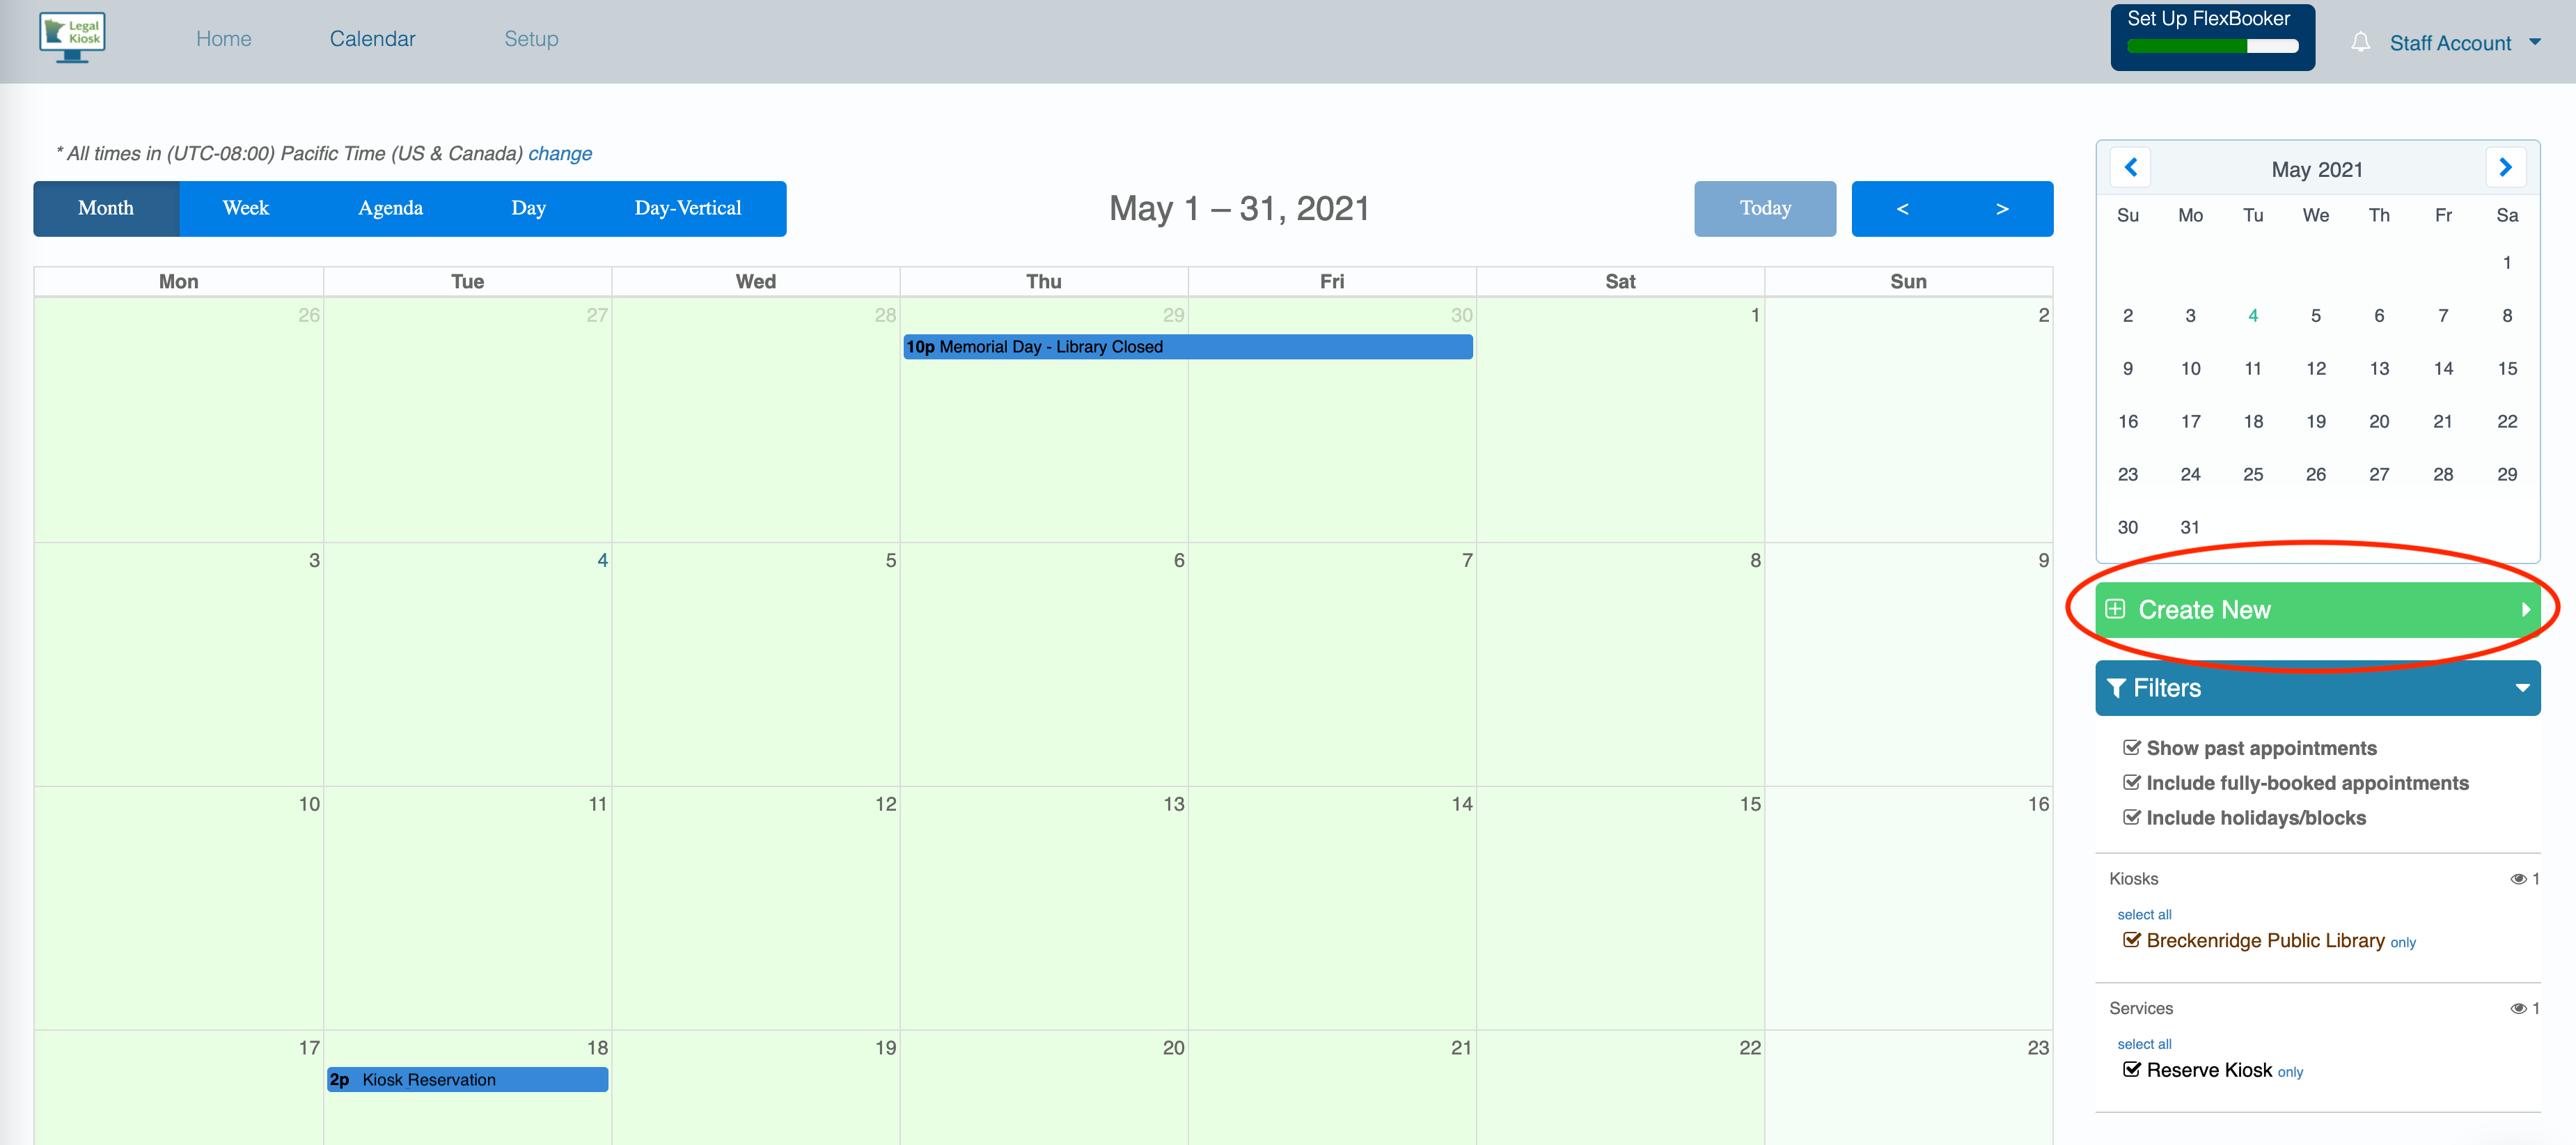Switch to Month view

106,208
